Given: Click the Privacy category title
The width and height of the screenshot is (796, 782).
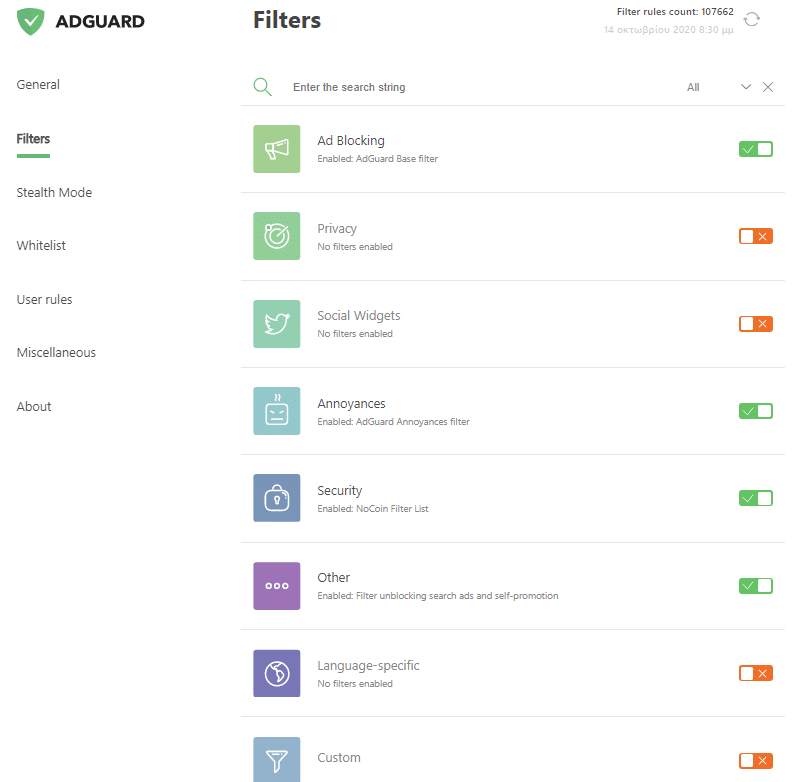Looking at the screenshot, I should click(x=337, y=229).
